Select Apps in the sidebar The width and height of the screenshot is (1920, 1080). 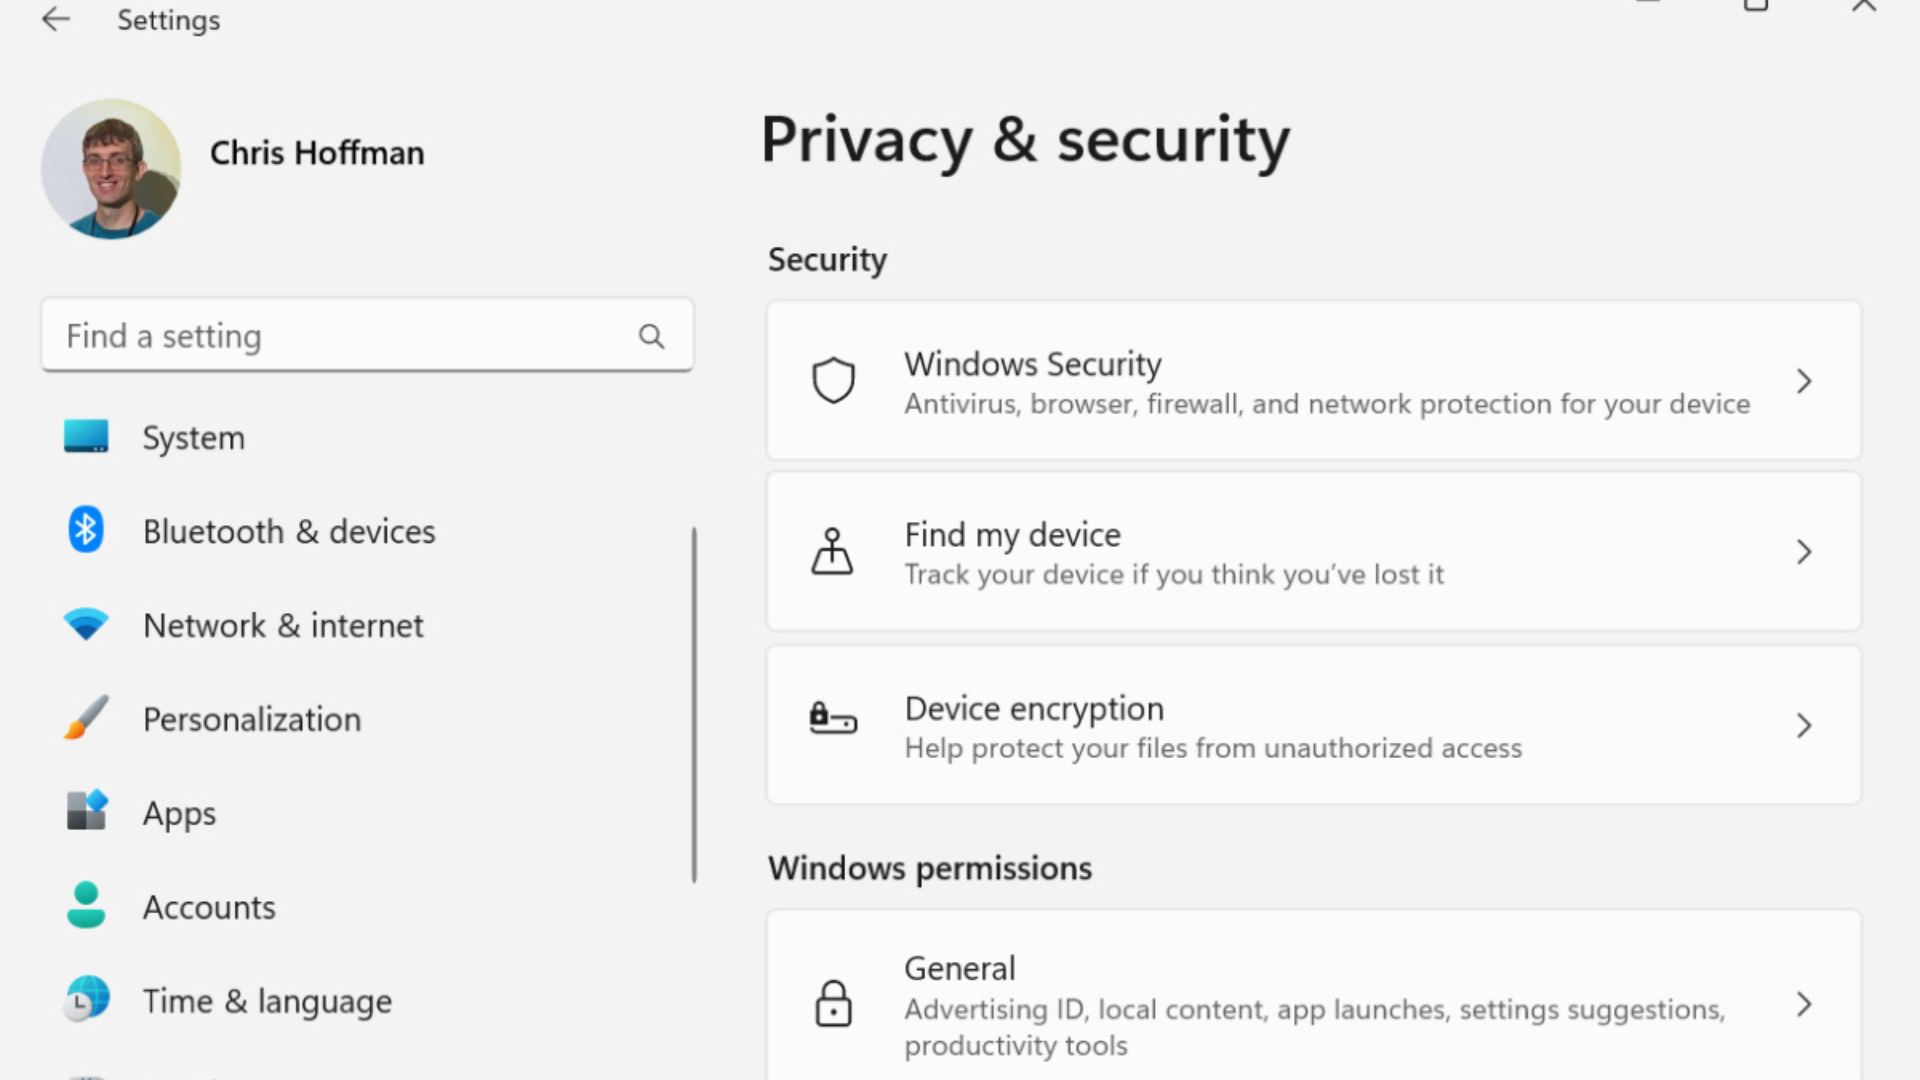click(179, 812)
